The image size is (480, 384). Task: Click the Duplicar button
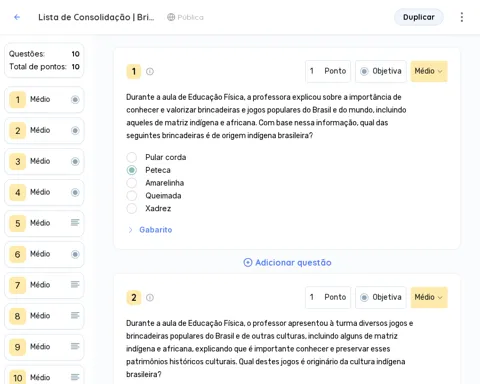pyautogui.click(x=419, y=17)
